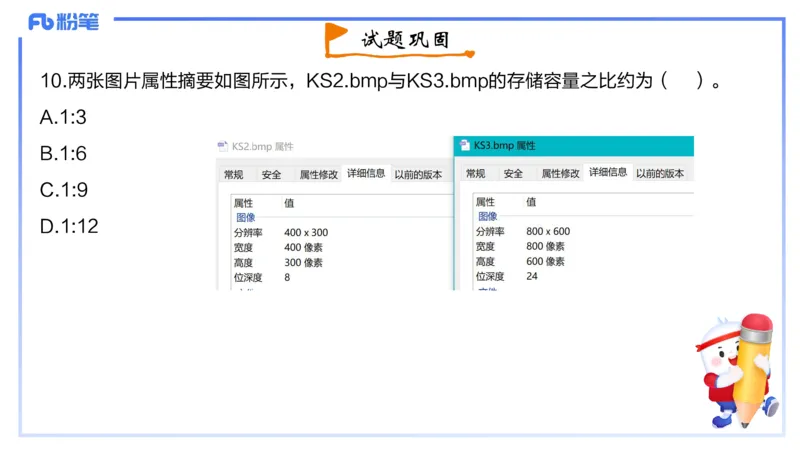Click 800 像素 width value
The image size is (800, 450).
tap(545, 246)
